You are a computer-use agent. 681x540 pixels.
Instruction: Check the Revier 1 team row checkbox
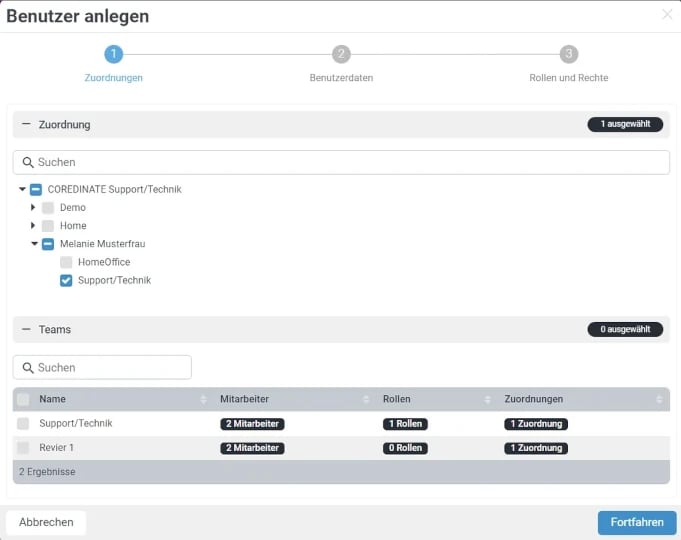click(x=23, y=447)
